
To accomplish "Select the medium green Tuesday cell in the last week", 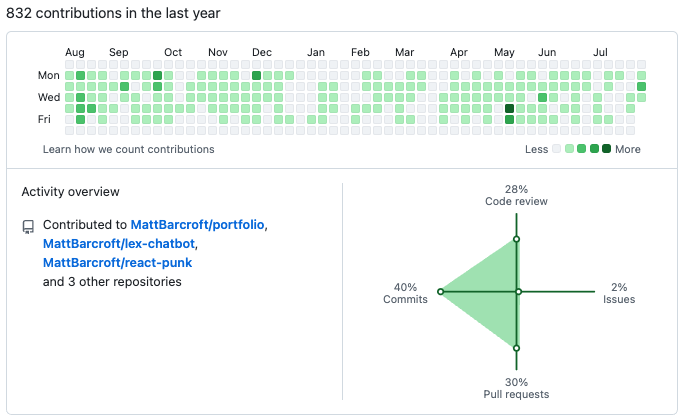I will (641, 87).
